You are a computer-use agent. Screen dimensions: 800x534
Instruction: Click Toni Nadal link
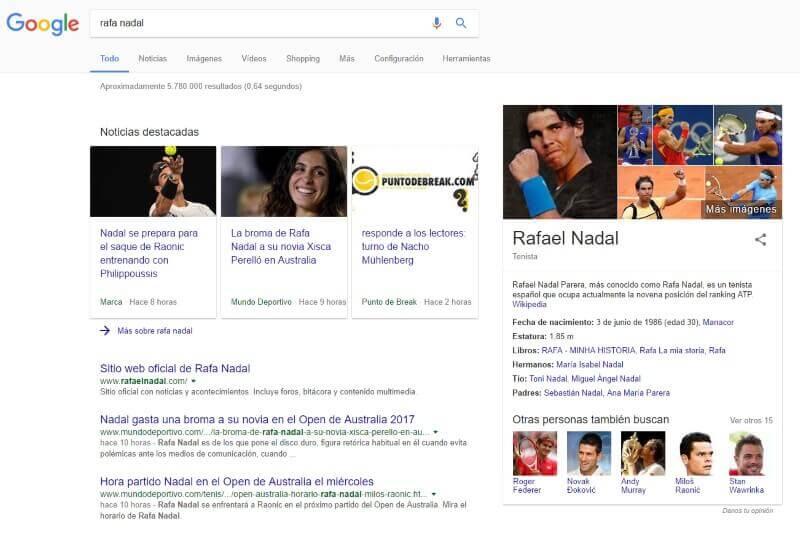pyautogui.click(x=548, y=379)
